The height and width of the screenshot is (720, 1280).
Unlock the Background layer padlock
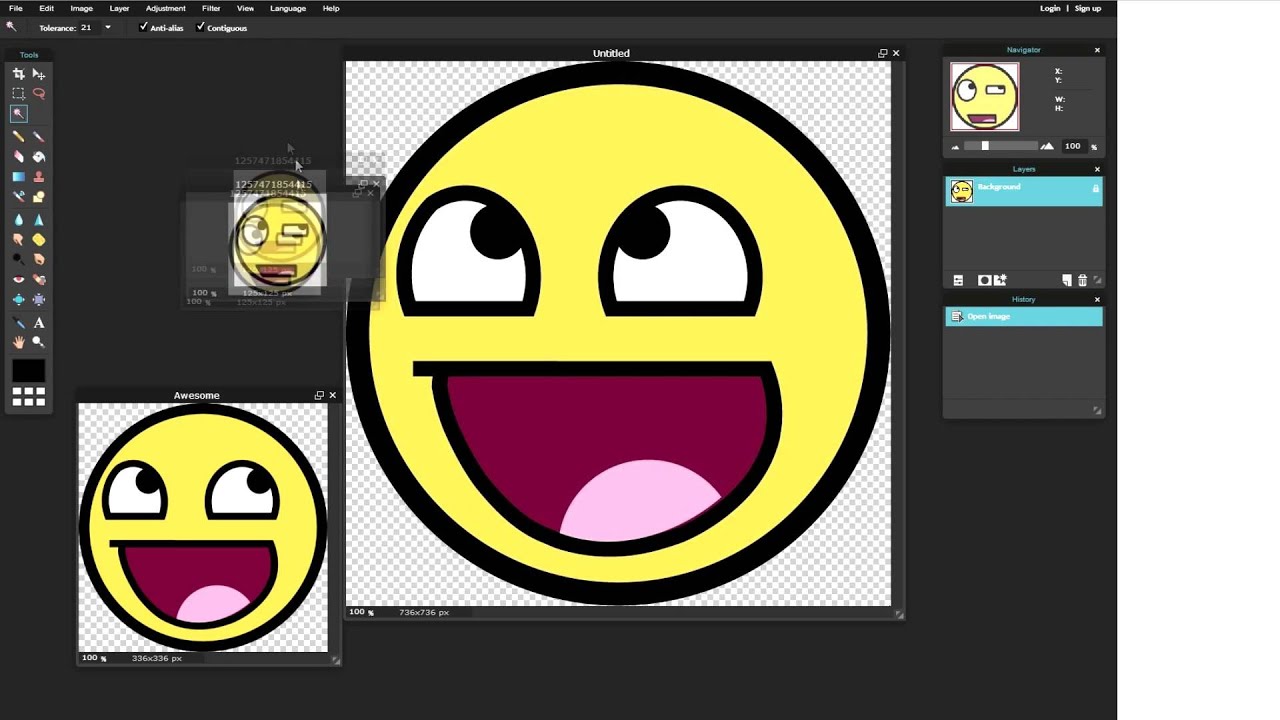click(1095, 188)
